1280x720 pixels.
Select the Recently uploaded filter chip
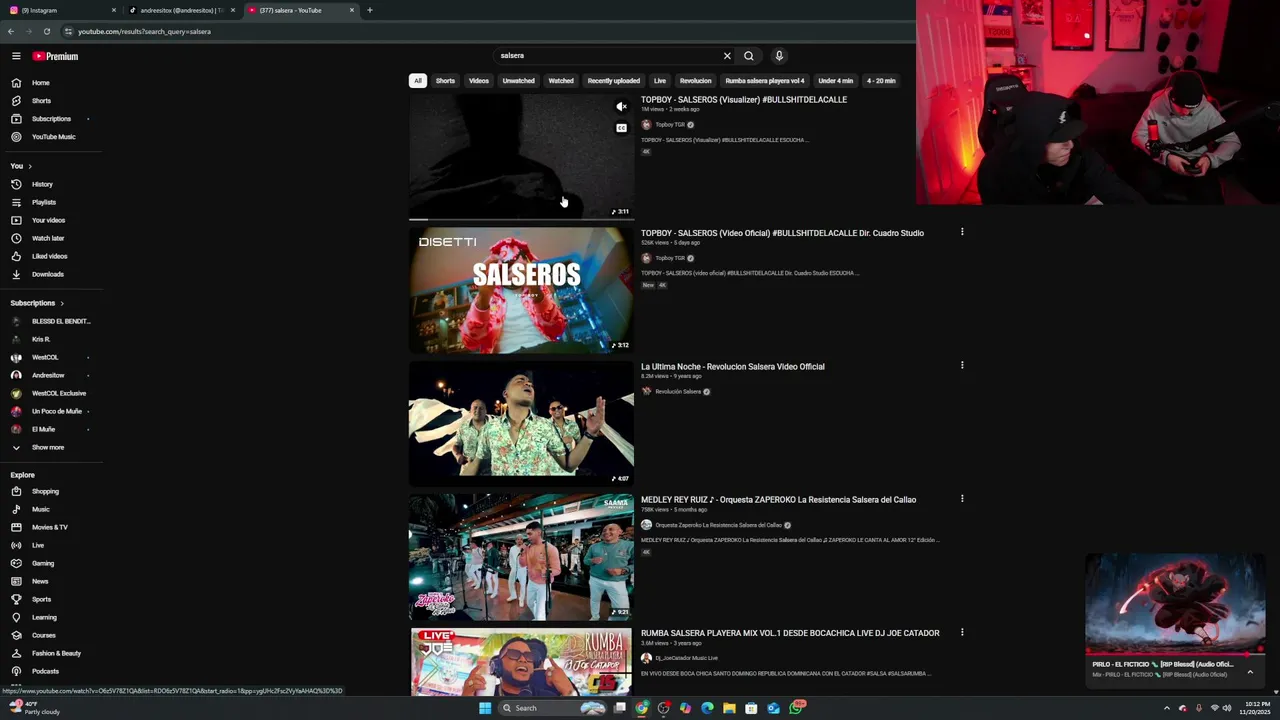pos(614,81)
